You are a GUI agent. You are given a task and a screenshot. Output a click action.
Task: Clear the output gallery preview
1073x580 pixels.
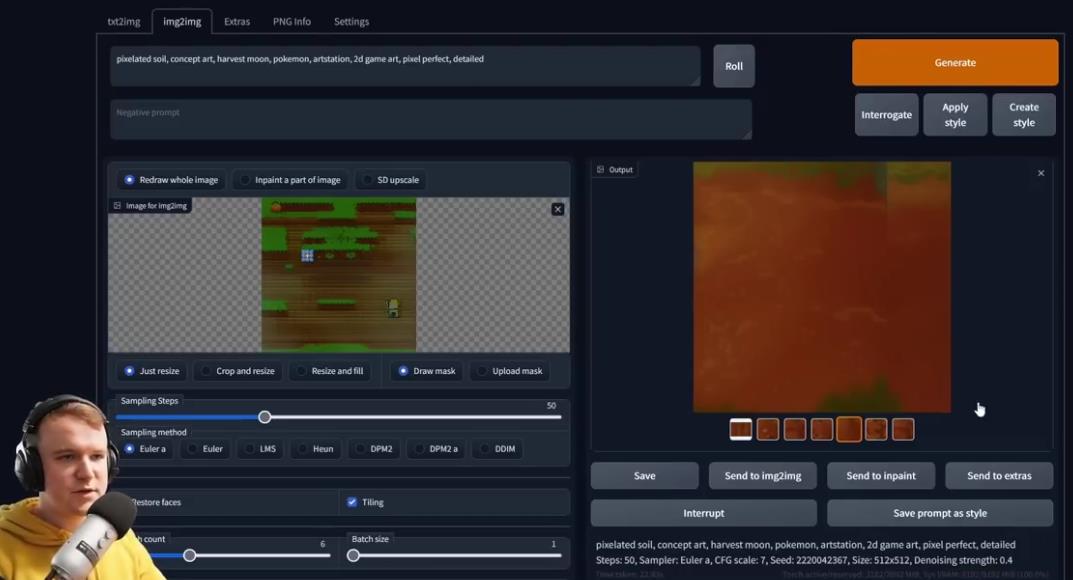(x=1040, y=173)
